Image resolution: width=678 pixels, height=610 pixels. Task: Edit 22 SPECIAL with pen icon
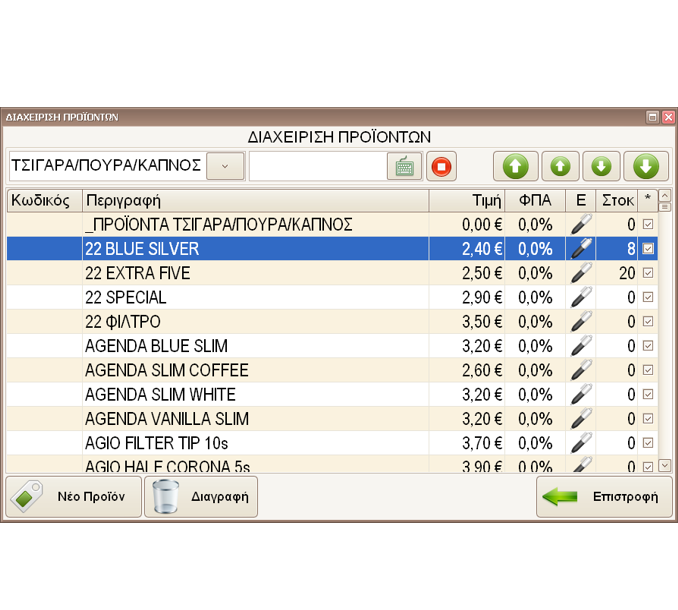[581, 297]
